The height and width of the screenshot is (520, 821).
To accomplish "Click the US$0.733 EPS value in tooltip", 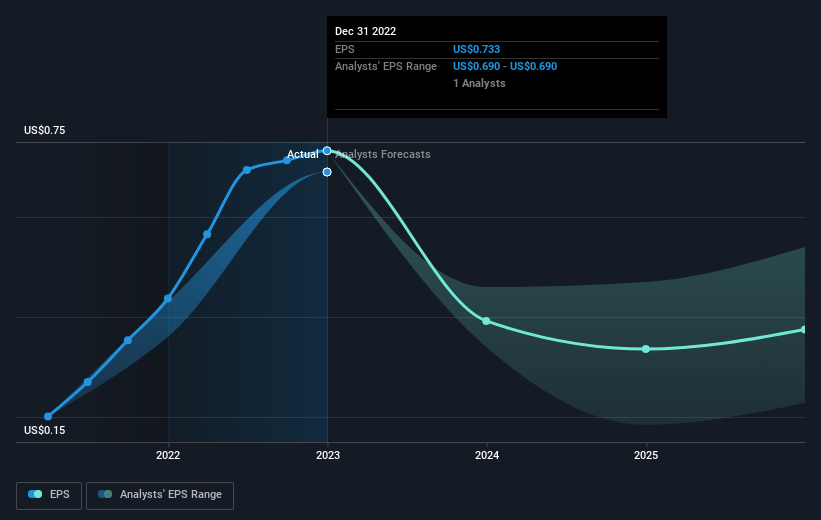I will click(x=476, y=49).
